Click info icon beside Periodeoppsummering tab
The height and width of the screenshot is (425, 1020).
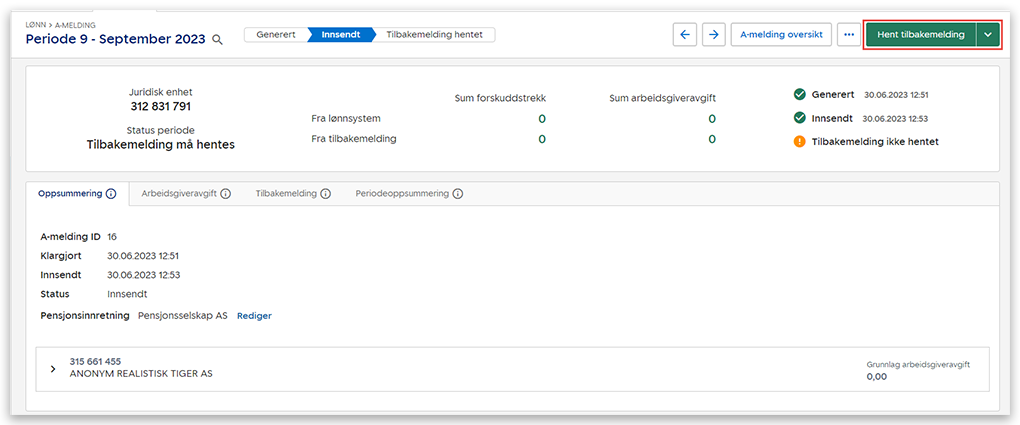coord(458,194)
